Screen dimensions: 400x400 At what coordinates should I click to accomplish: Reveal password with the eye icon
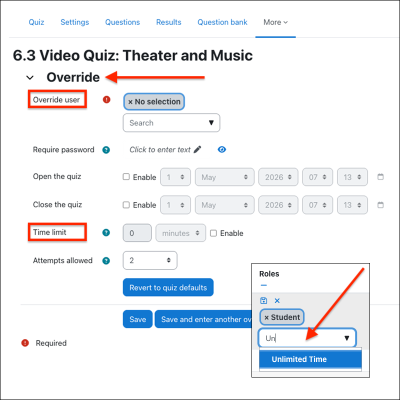[222, 150]
